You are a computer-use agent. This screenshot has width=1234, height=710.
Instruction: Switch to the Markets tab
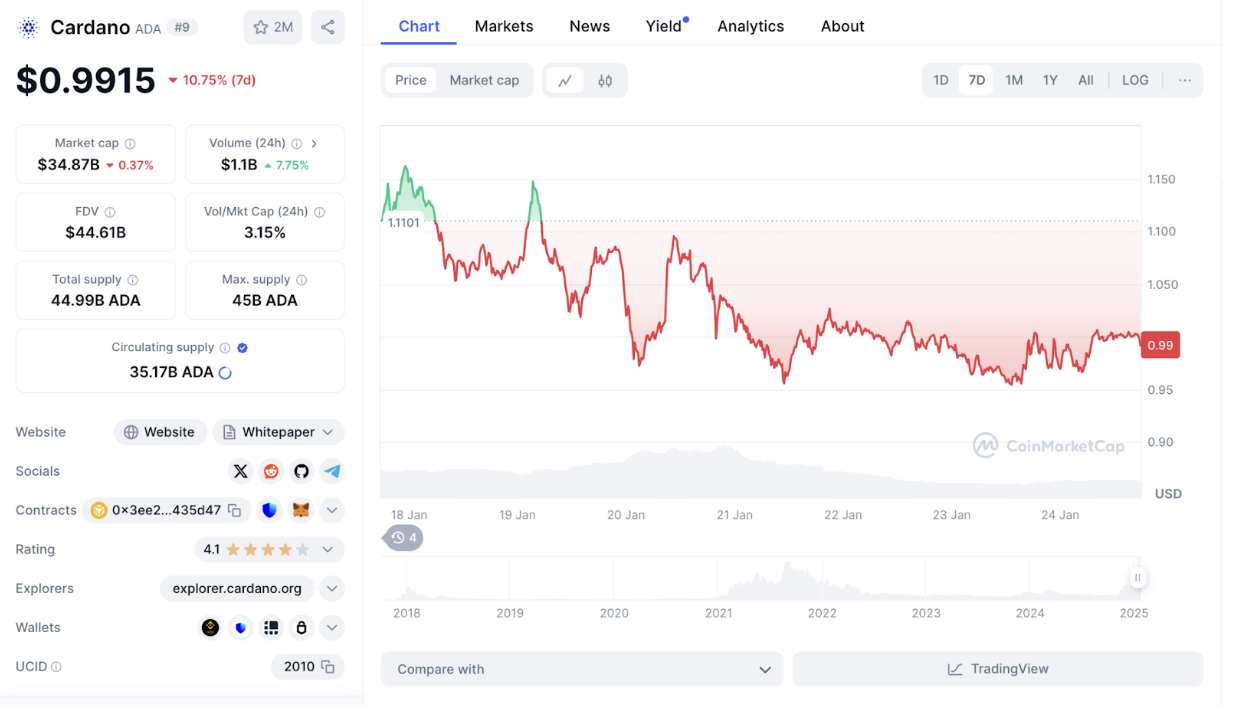click(x=504, y=26)
